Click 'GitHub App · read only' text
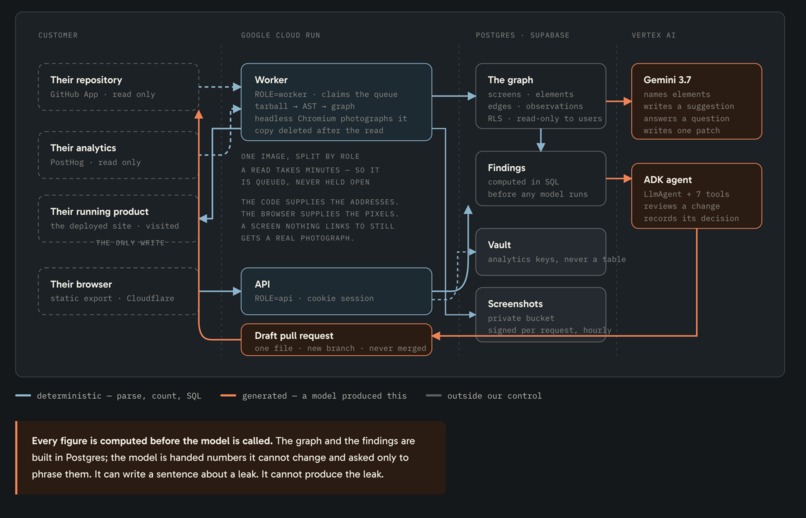This screenshot has width=806, height=518. (103, 94)
